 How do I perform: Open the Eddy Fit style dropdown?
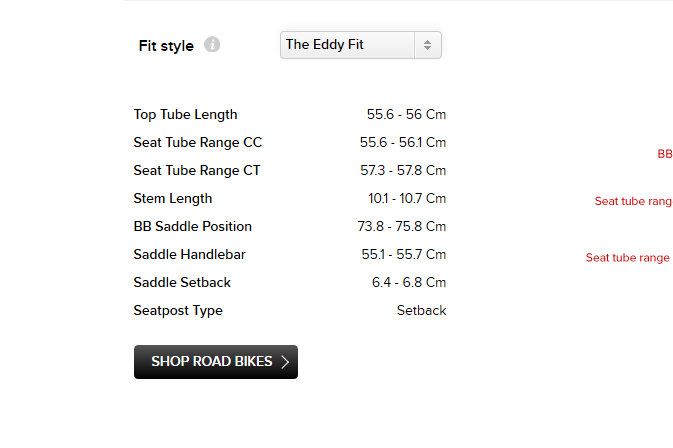pyautogui.click(x=360, y=45)
